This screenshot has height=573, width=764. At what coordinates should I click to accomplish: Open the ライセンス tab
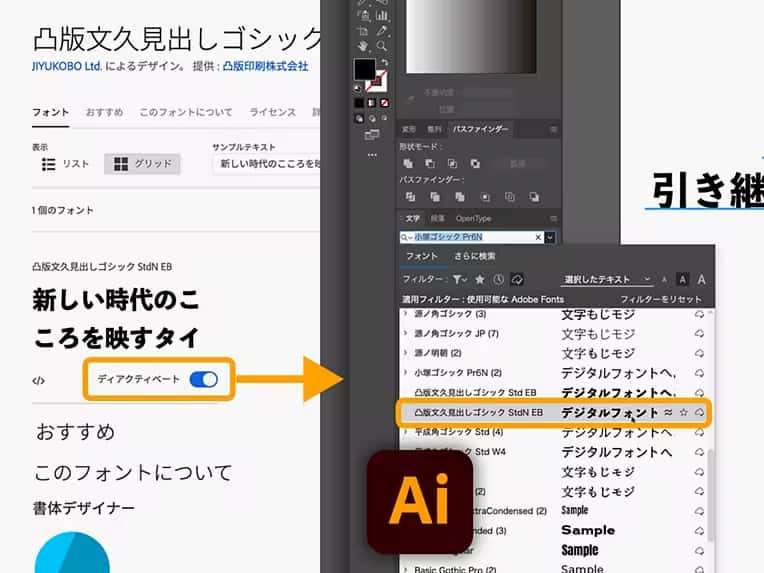(x=272, y=112)
